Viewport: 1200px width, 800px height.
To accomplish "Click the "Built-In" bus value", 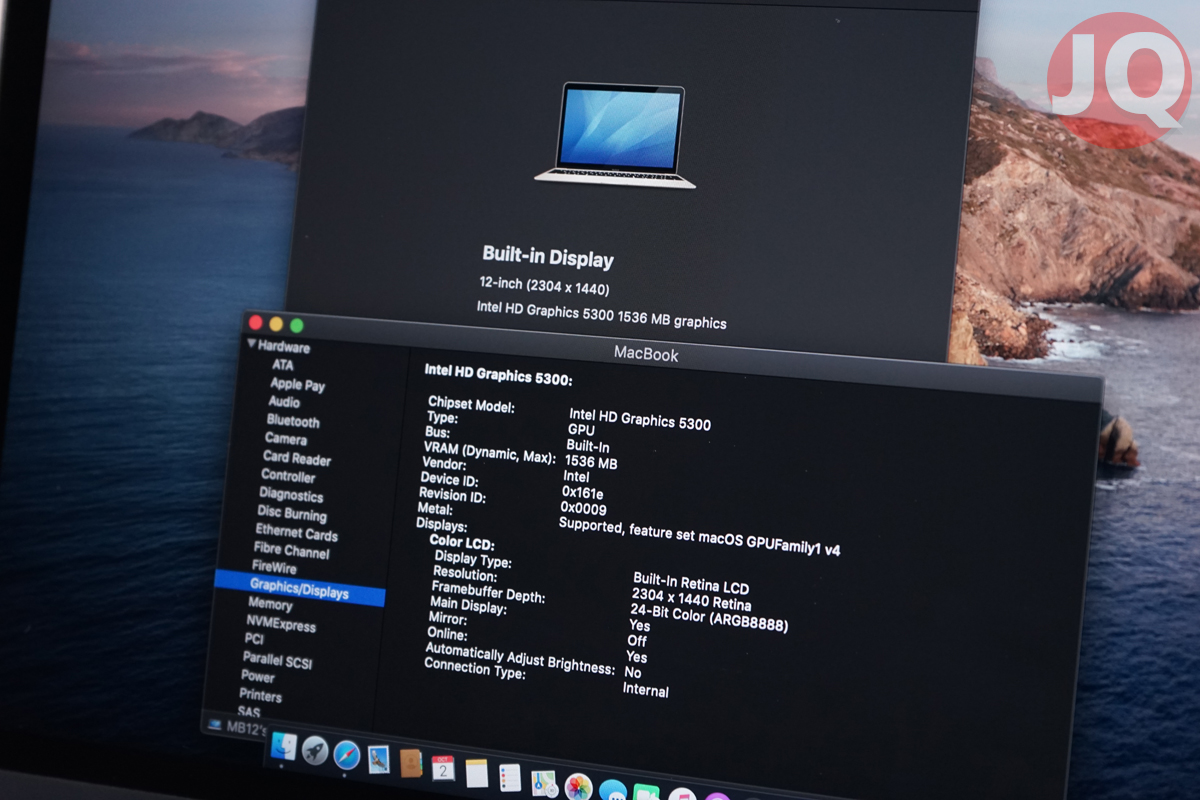I will coord(587,446).
